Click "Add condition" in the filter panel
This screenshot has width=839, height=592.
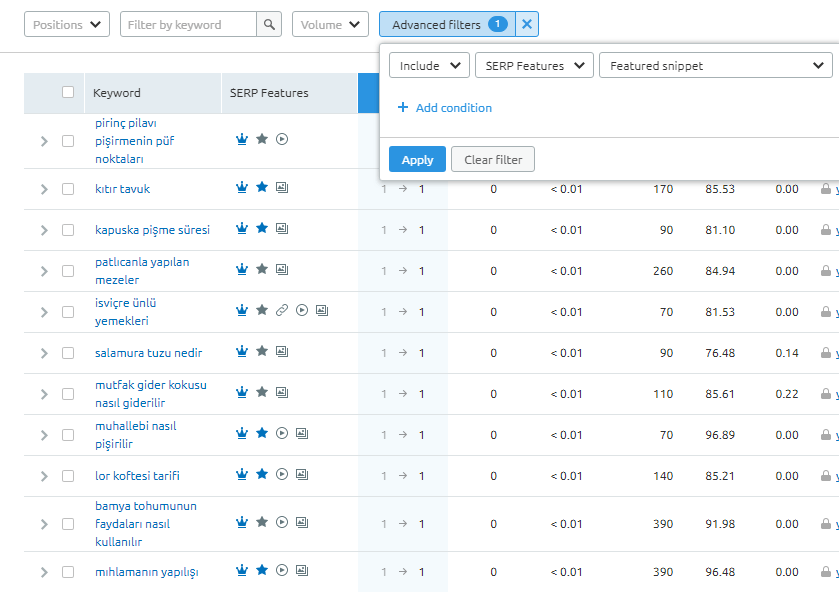[444, 107]
